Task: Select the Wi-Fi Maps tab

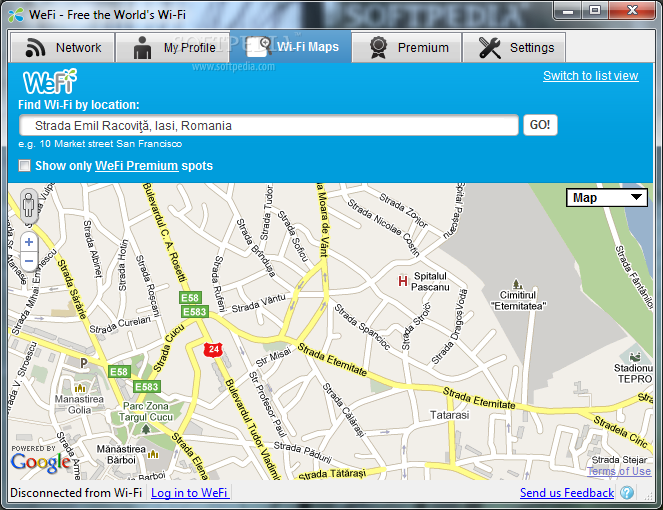Action: coord(291,47)
